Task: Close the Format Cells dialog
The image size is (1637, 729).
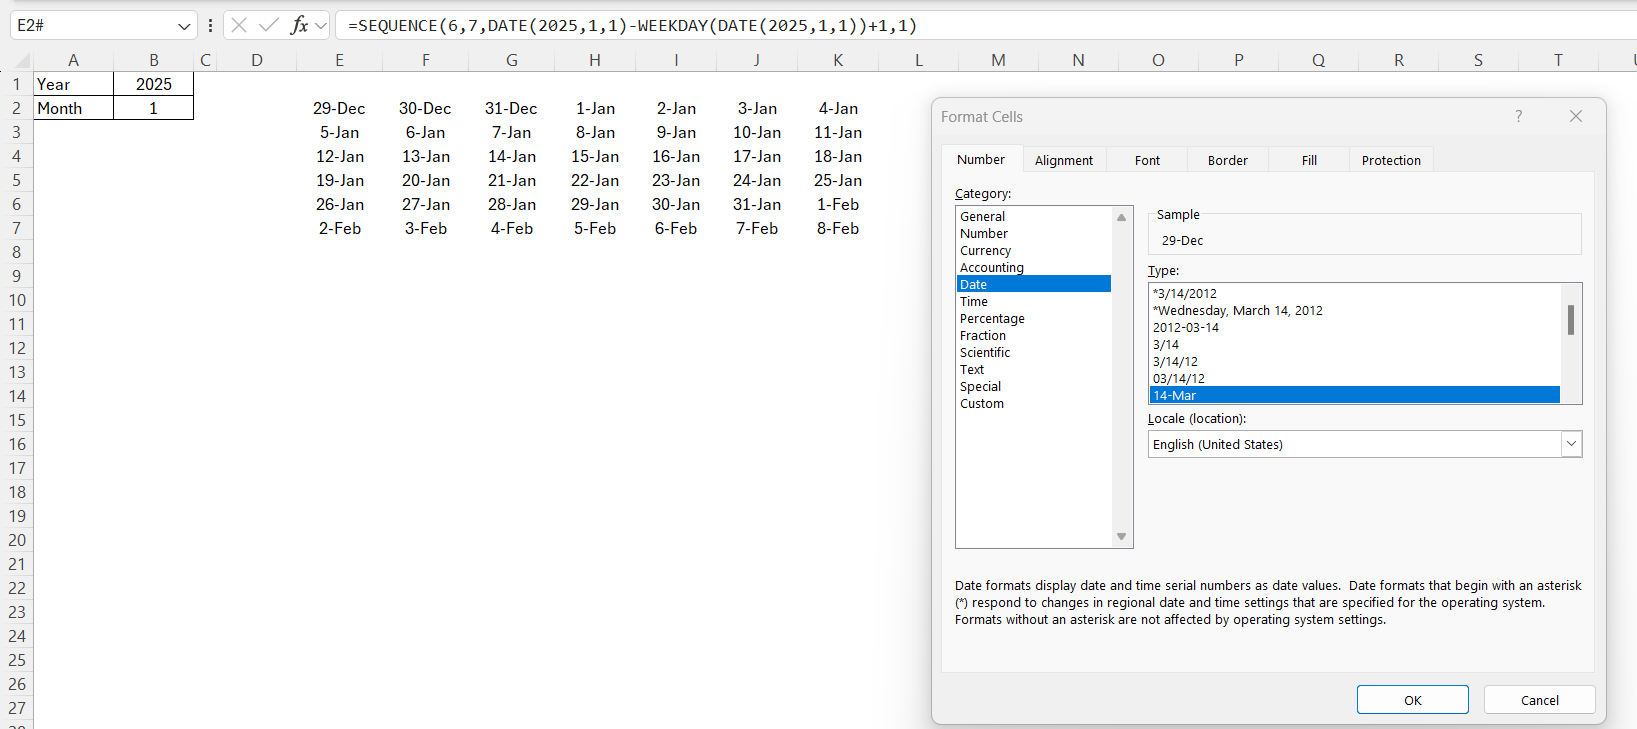Action: [x=1576, y=116]
